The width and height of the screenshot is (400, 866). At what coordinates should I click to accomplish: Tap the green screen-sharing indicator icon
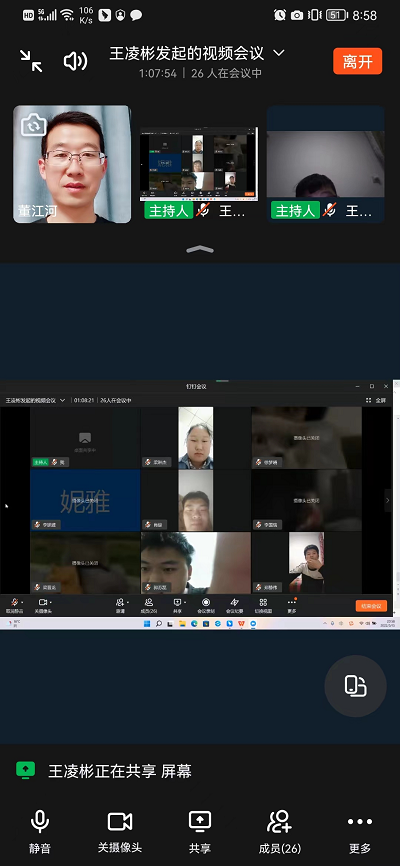[x=25, y=770]
